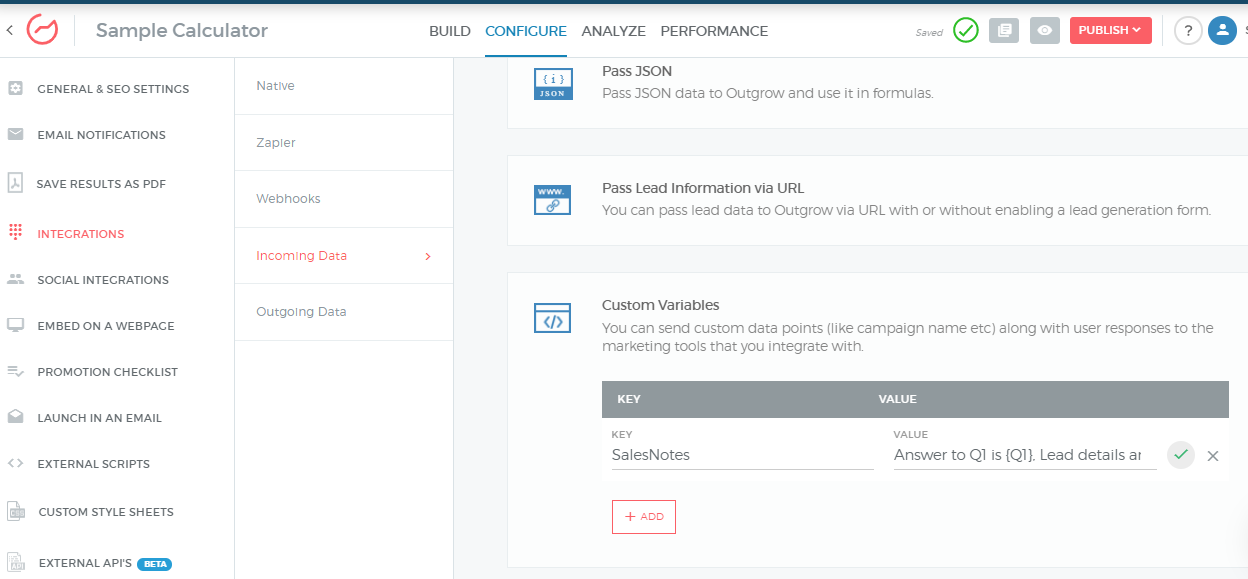
Task: Click the KEY column header
Action: pyautogui.click(x=629, y=399)
